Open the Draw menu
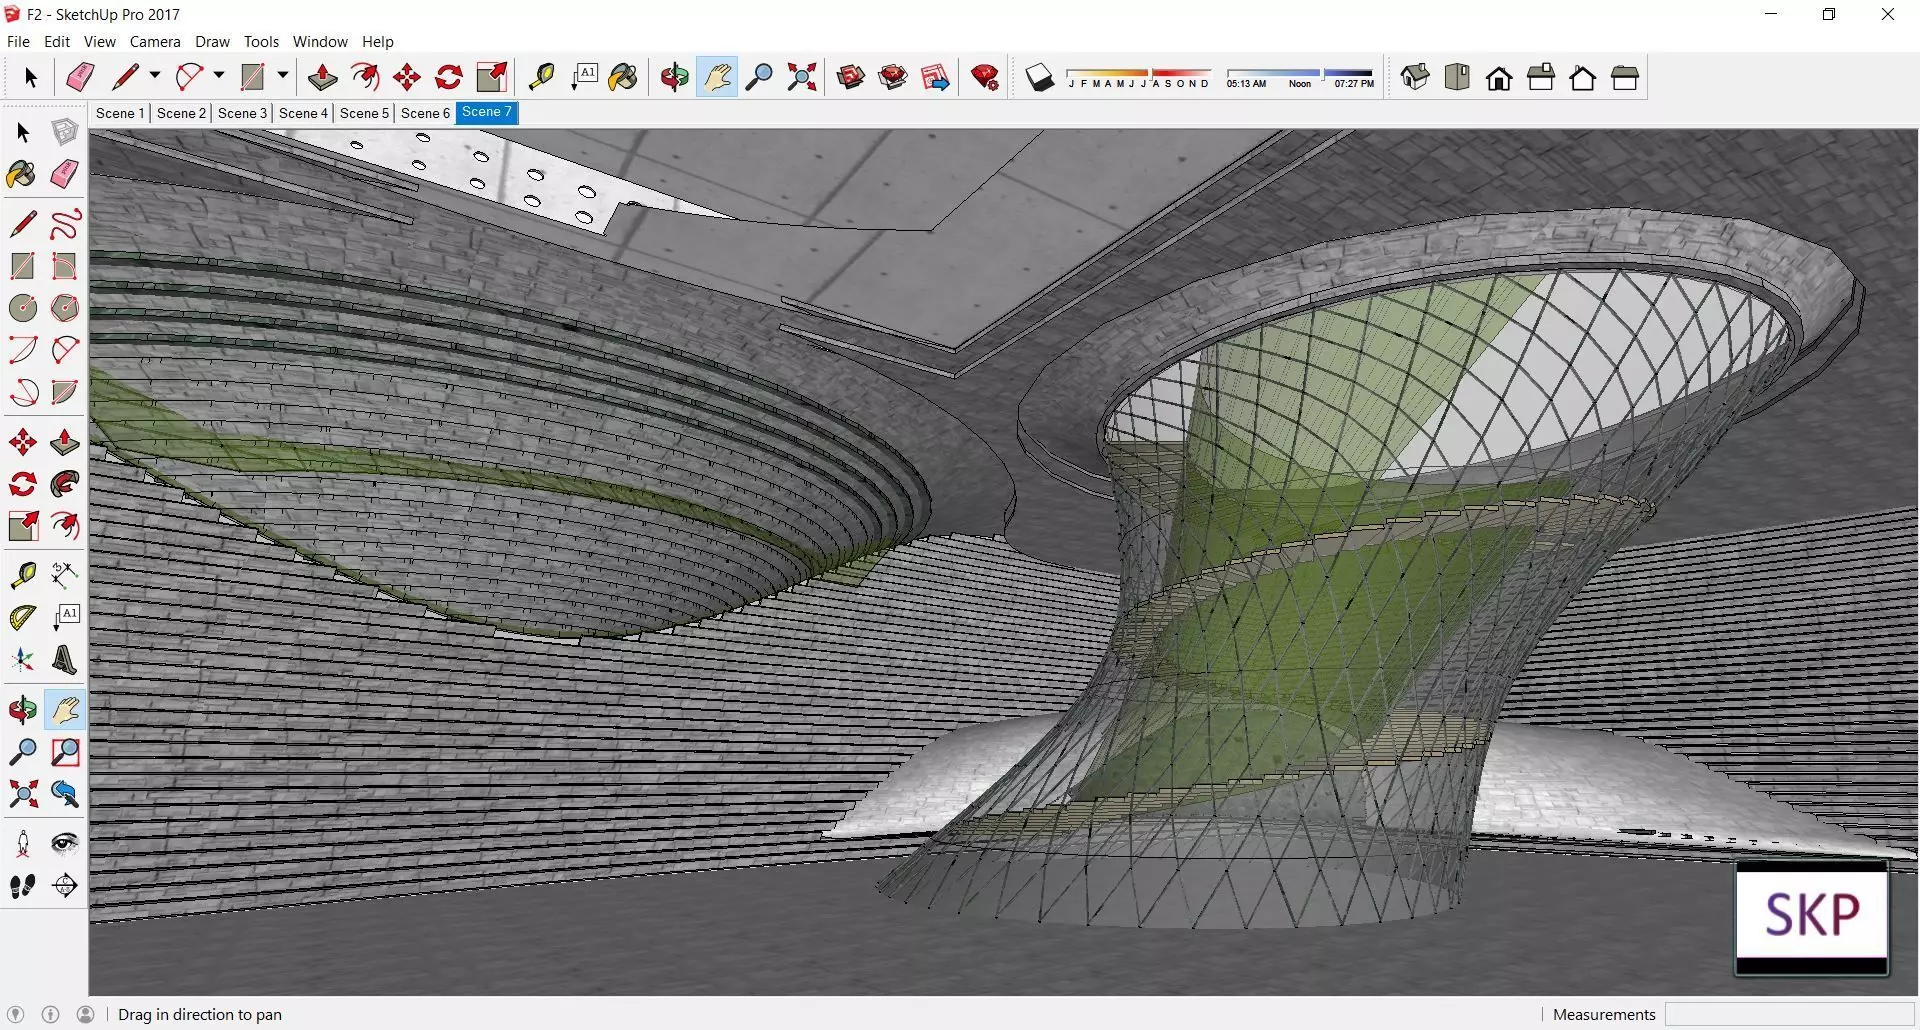The image size is (1920, 1030). pos(212,41)
